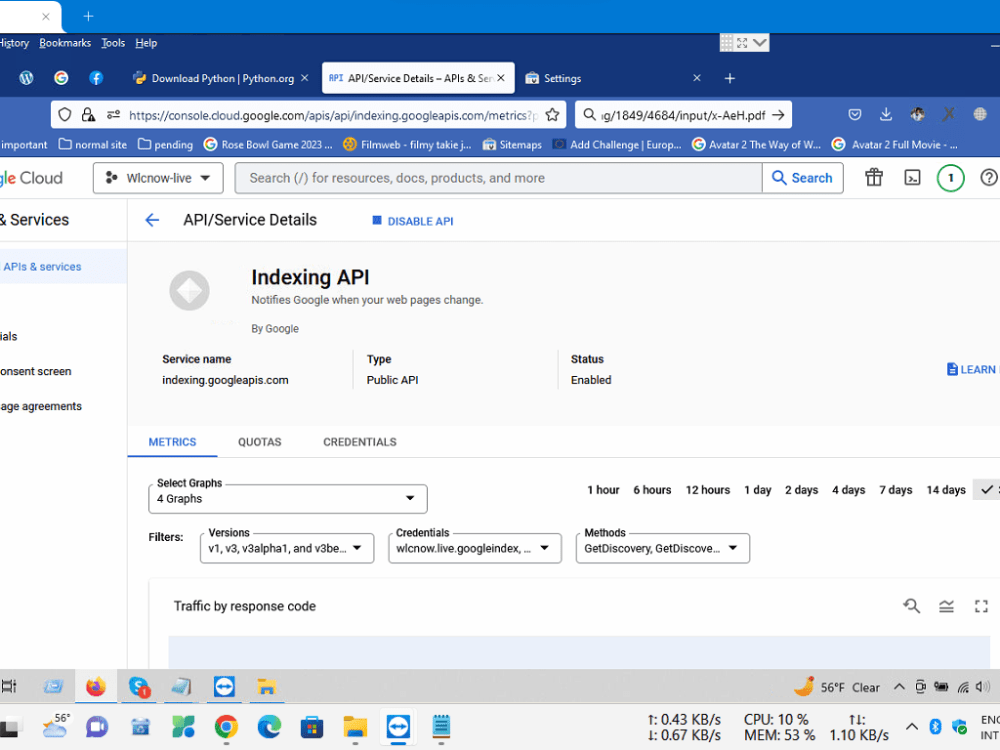Switch to the QUOTAS tab
1000x750 pixels.
point(259,442)
